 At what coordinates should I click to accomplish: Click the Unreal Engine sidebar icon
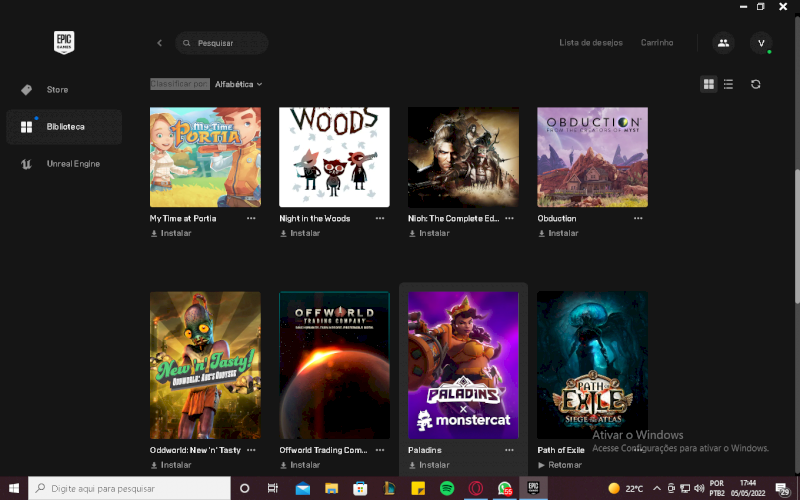[26, 164]
